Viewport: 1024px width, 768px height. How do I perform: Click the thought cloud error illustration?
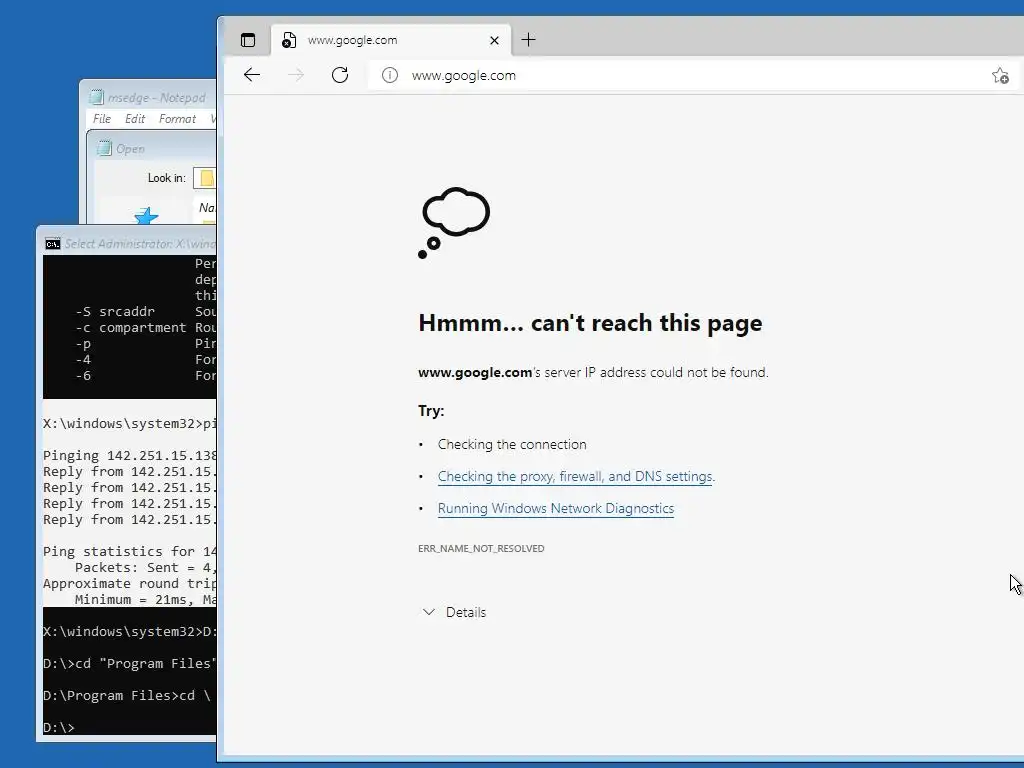point(454,223)
